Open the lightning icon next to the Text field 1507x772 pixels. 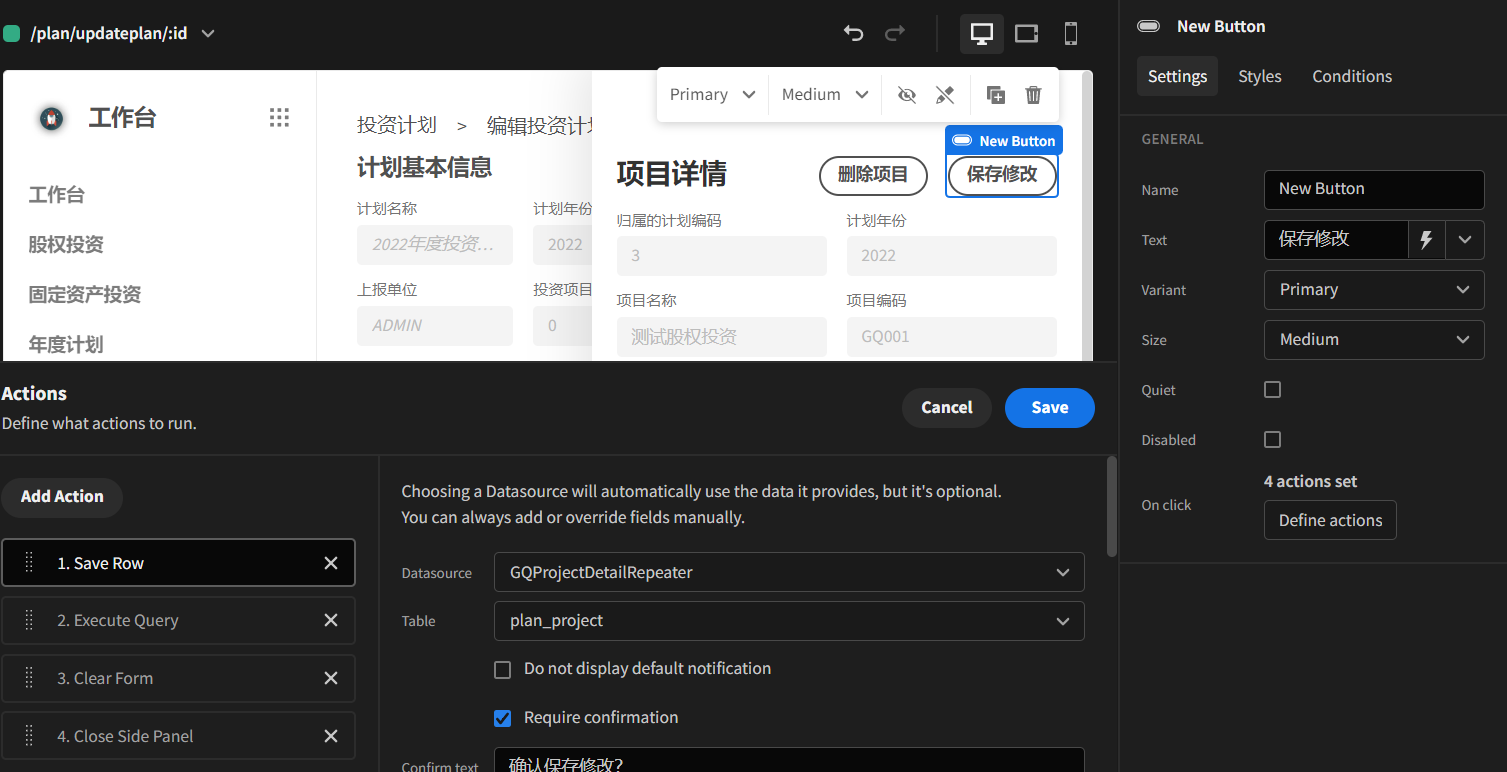tap(1426, 239)
